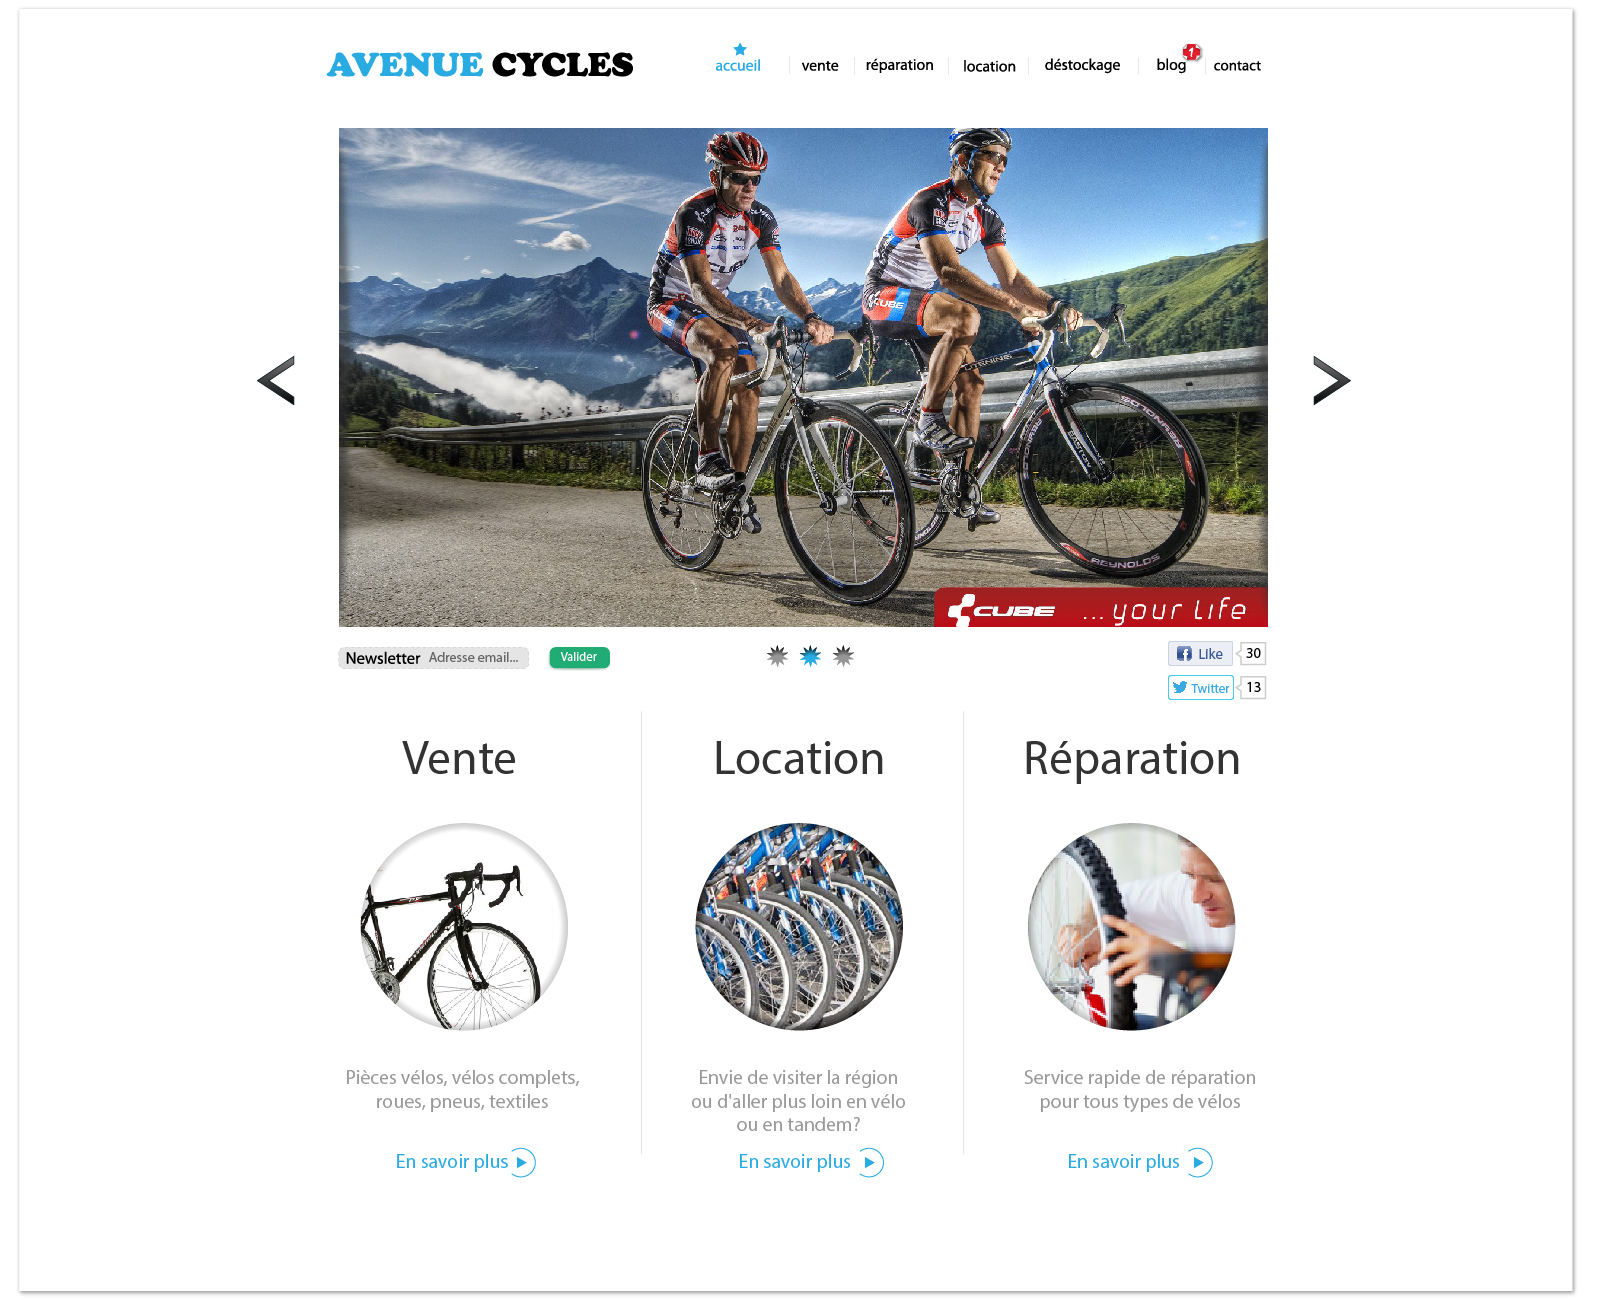
Task: Open the réparation navigation page
Action: click(899, 65)
